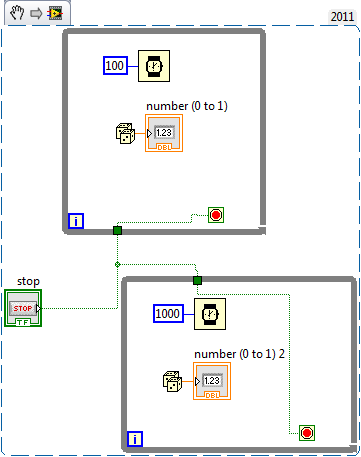The image size is (361, 457).
Task: Select the random number dice in top loop
Action: point(125,133)
